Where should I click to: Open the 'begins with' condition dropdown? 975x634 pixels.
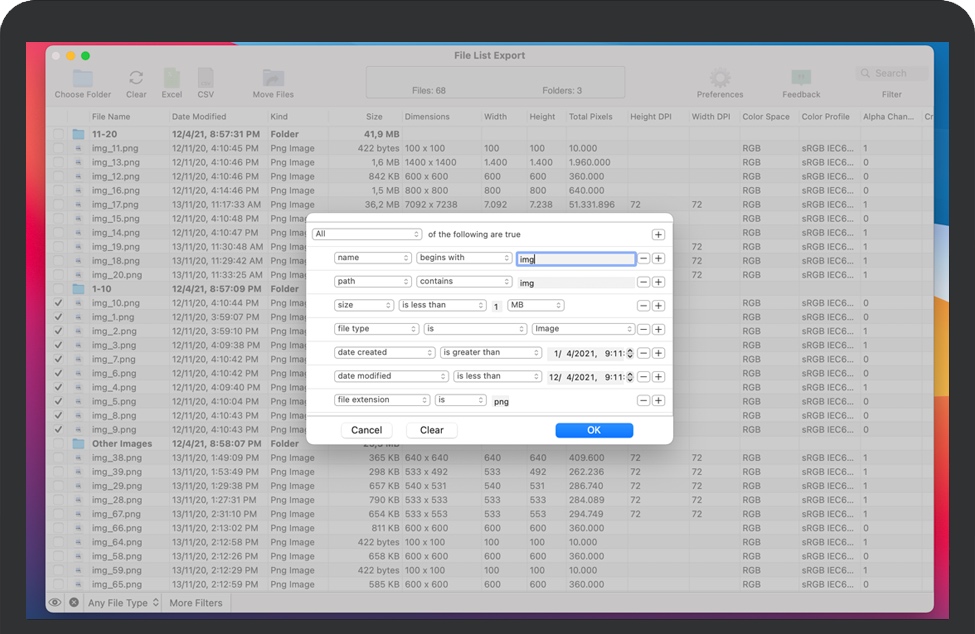click(464, 258)
